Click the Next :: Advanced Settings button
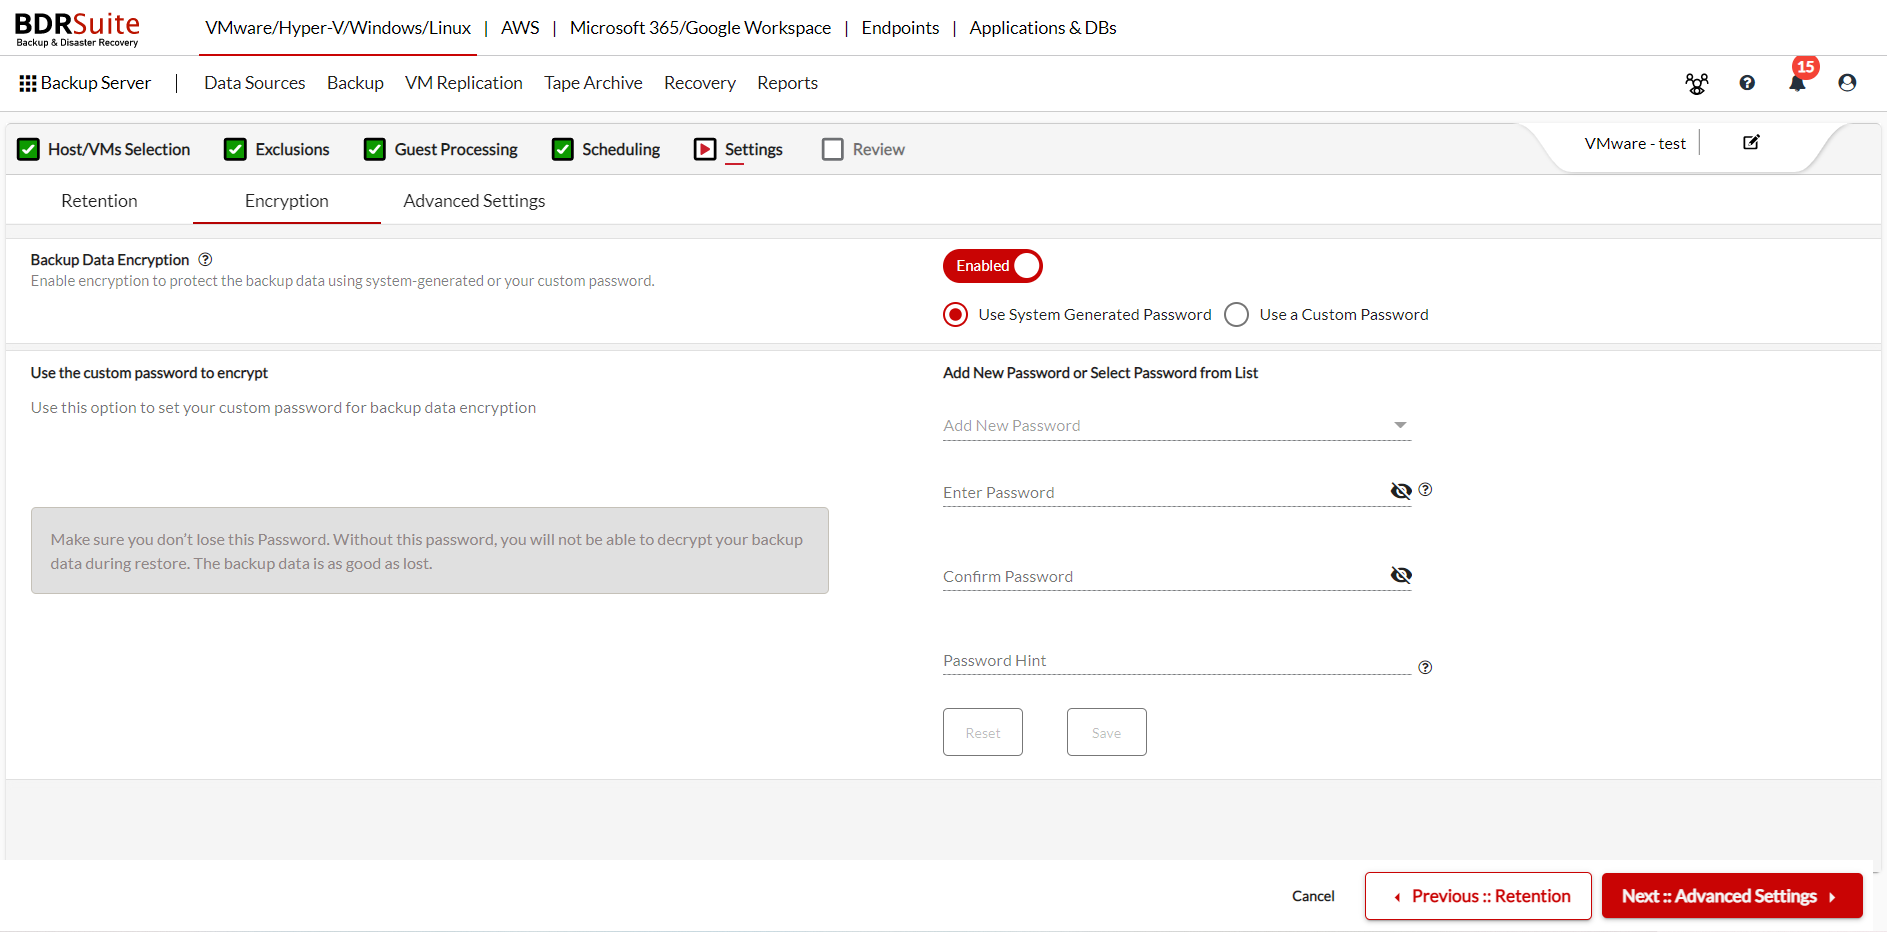The width and height of the screenshot is (1887, 932). [1732, 896]
